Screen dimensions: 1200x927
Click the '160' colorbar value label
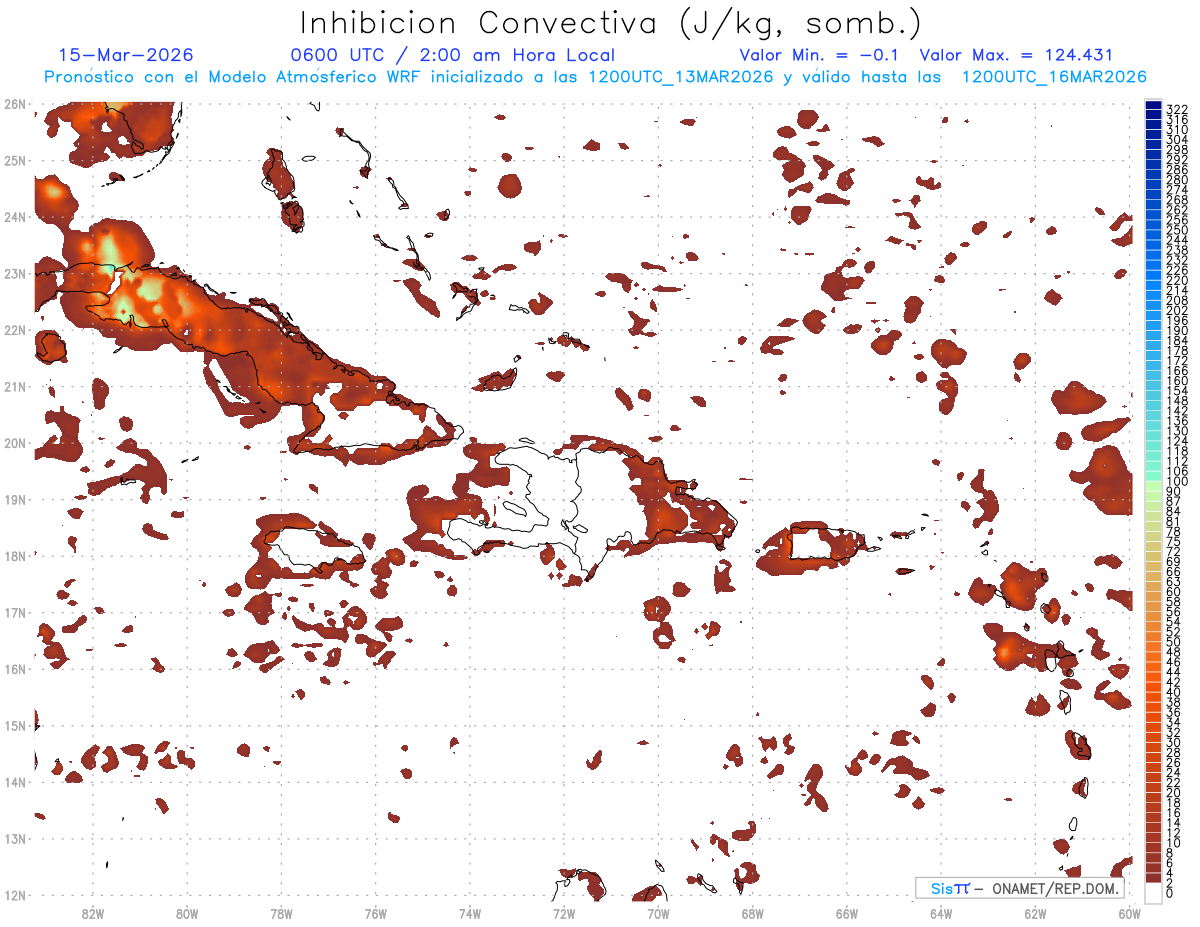coord(1176,381)
